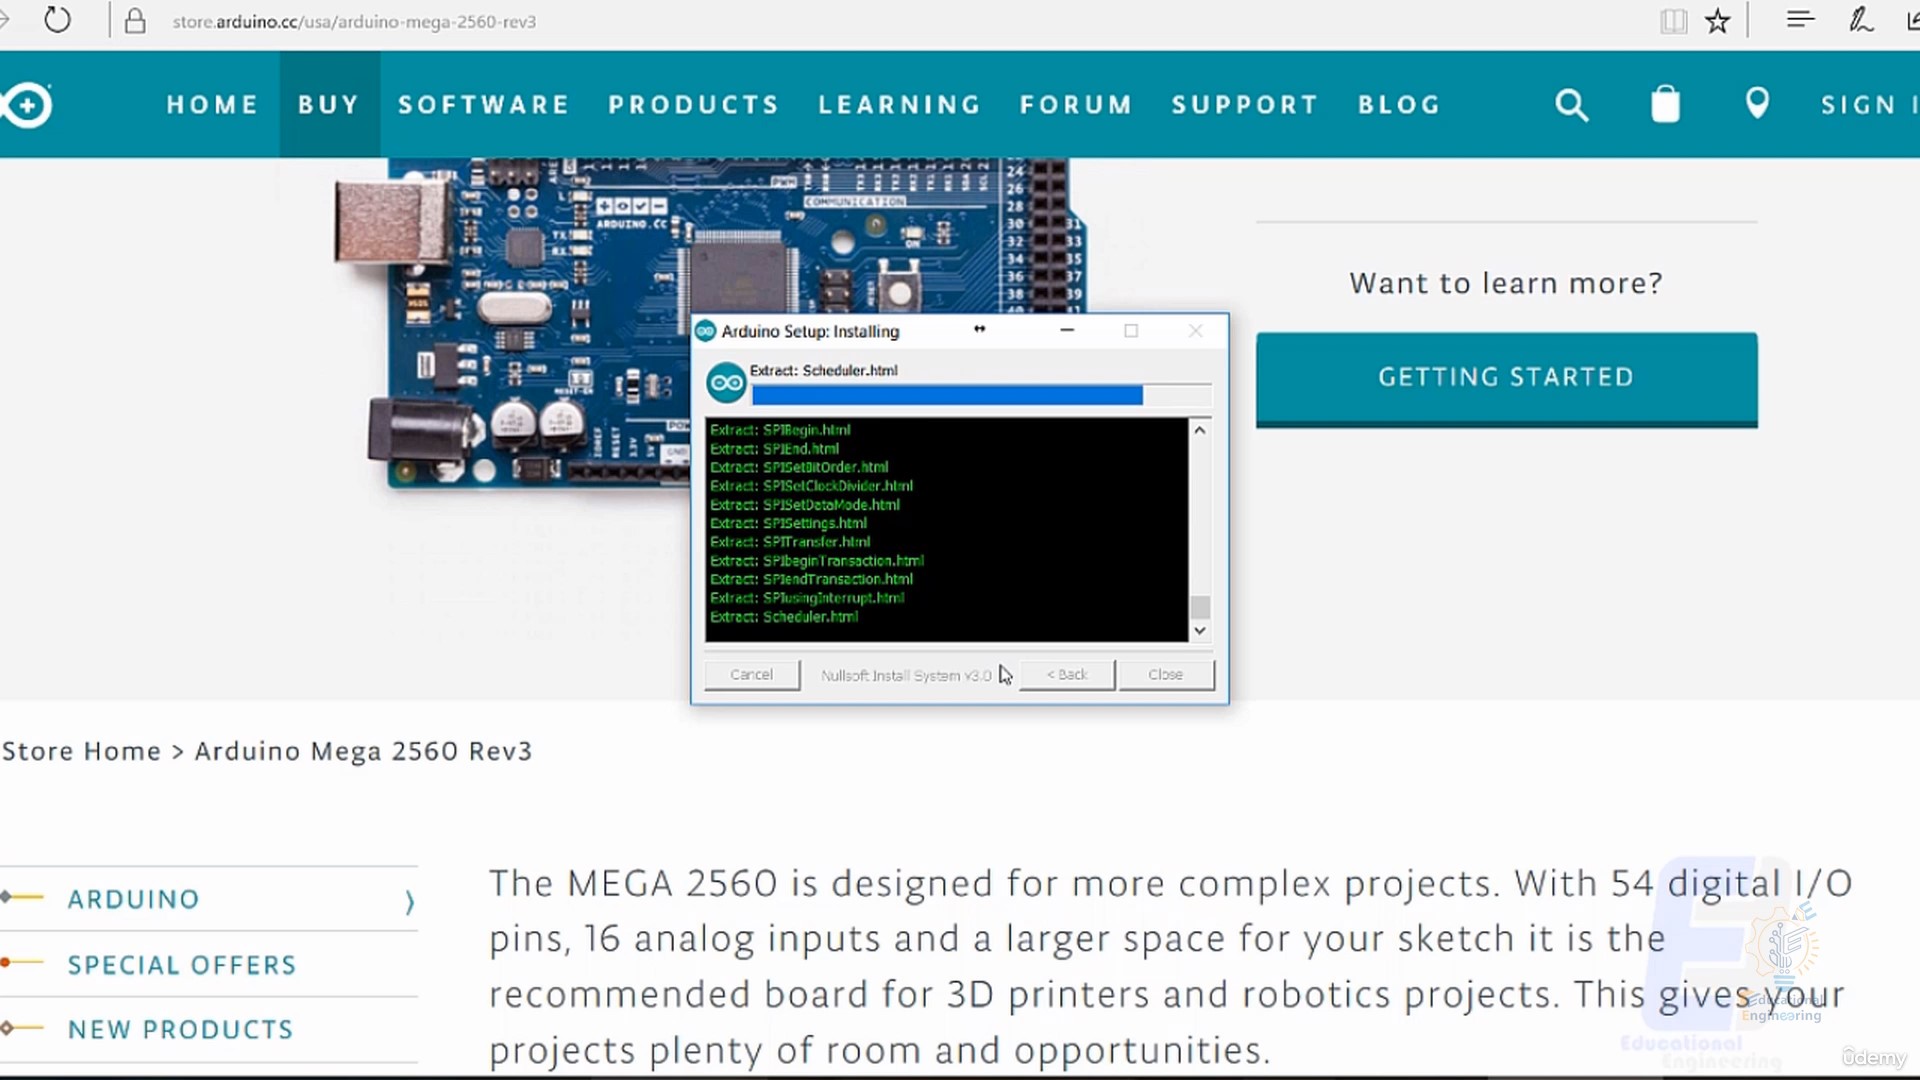Click the 'Extract: SPIBegin.html' log line
Screen dimensions: 1920x1080
click(780, 430)
